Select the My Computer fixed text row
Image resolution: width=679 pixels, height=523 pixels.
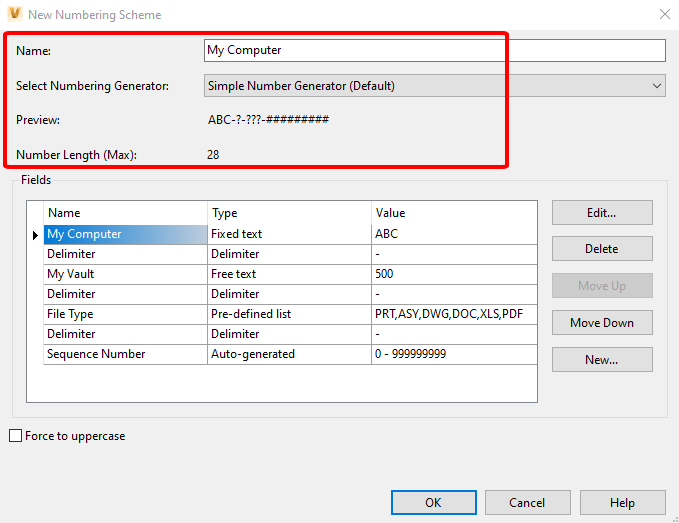290,234
